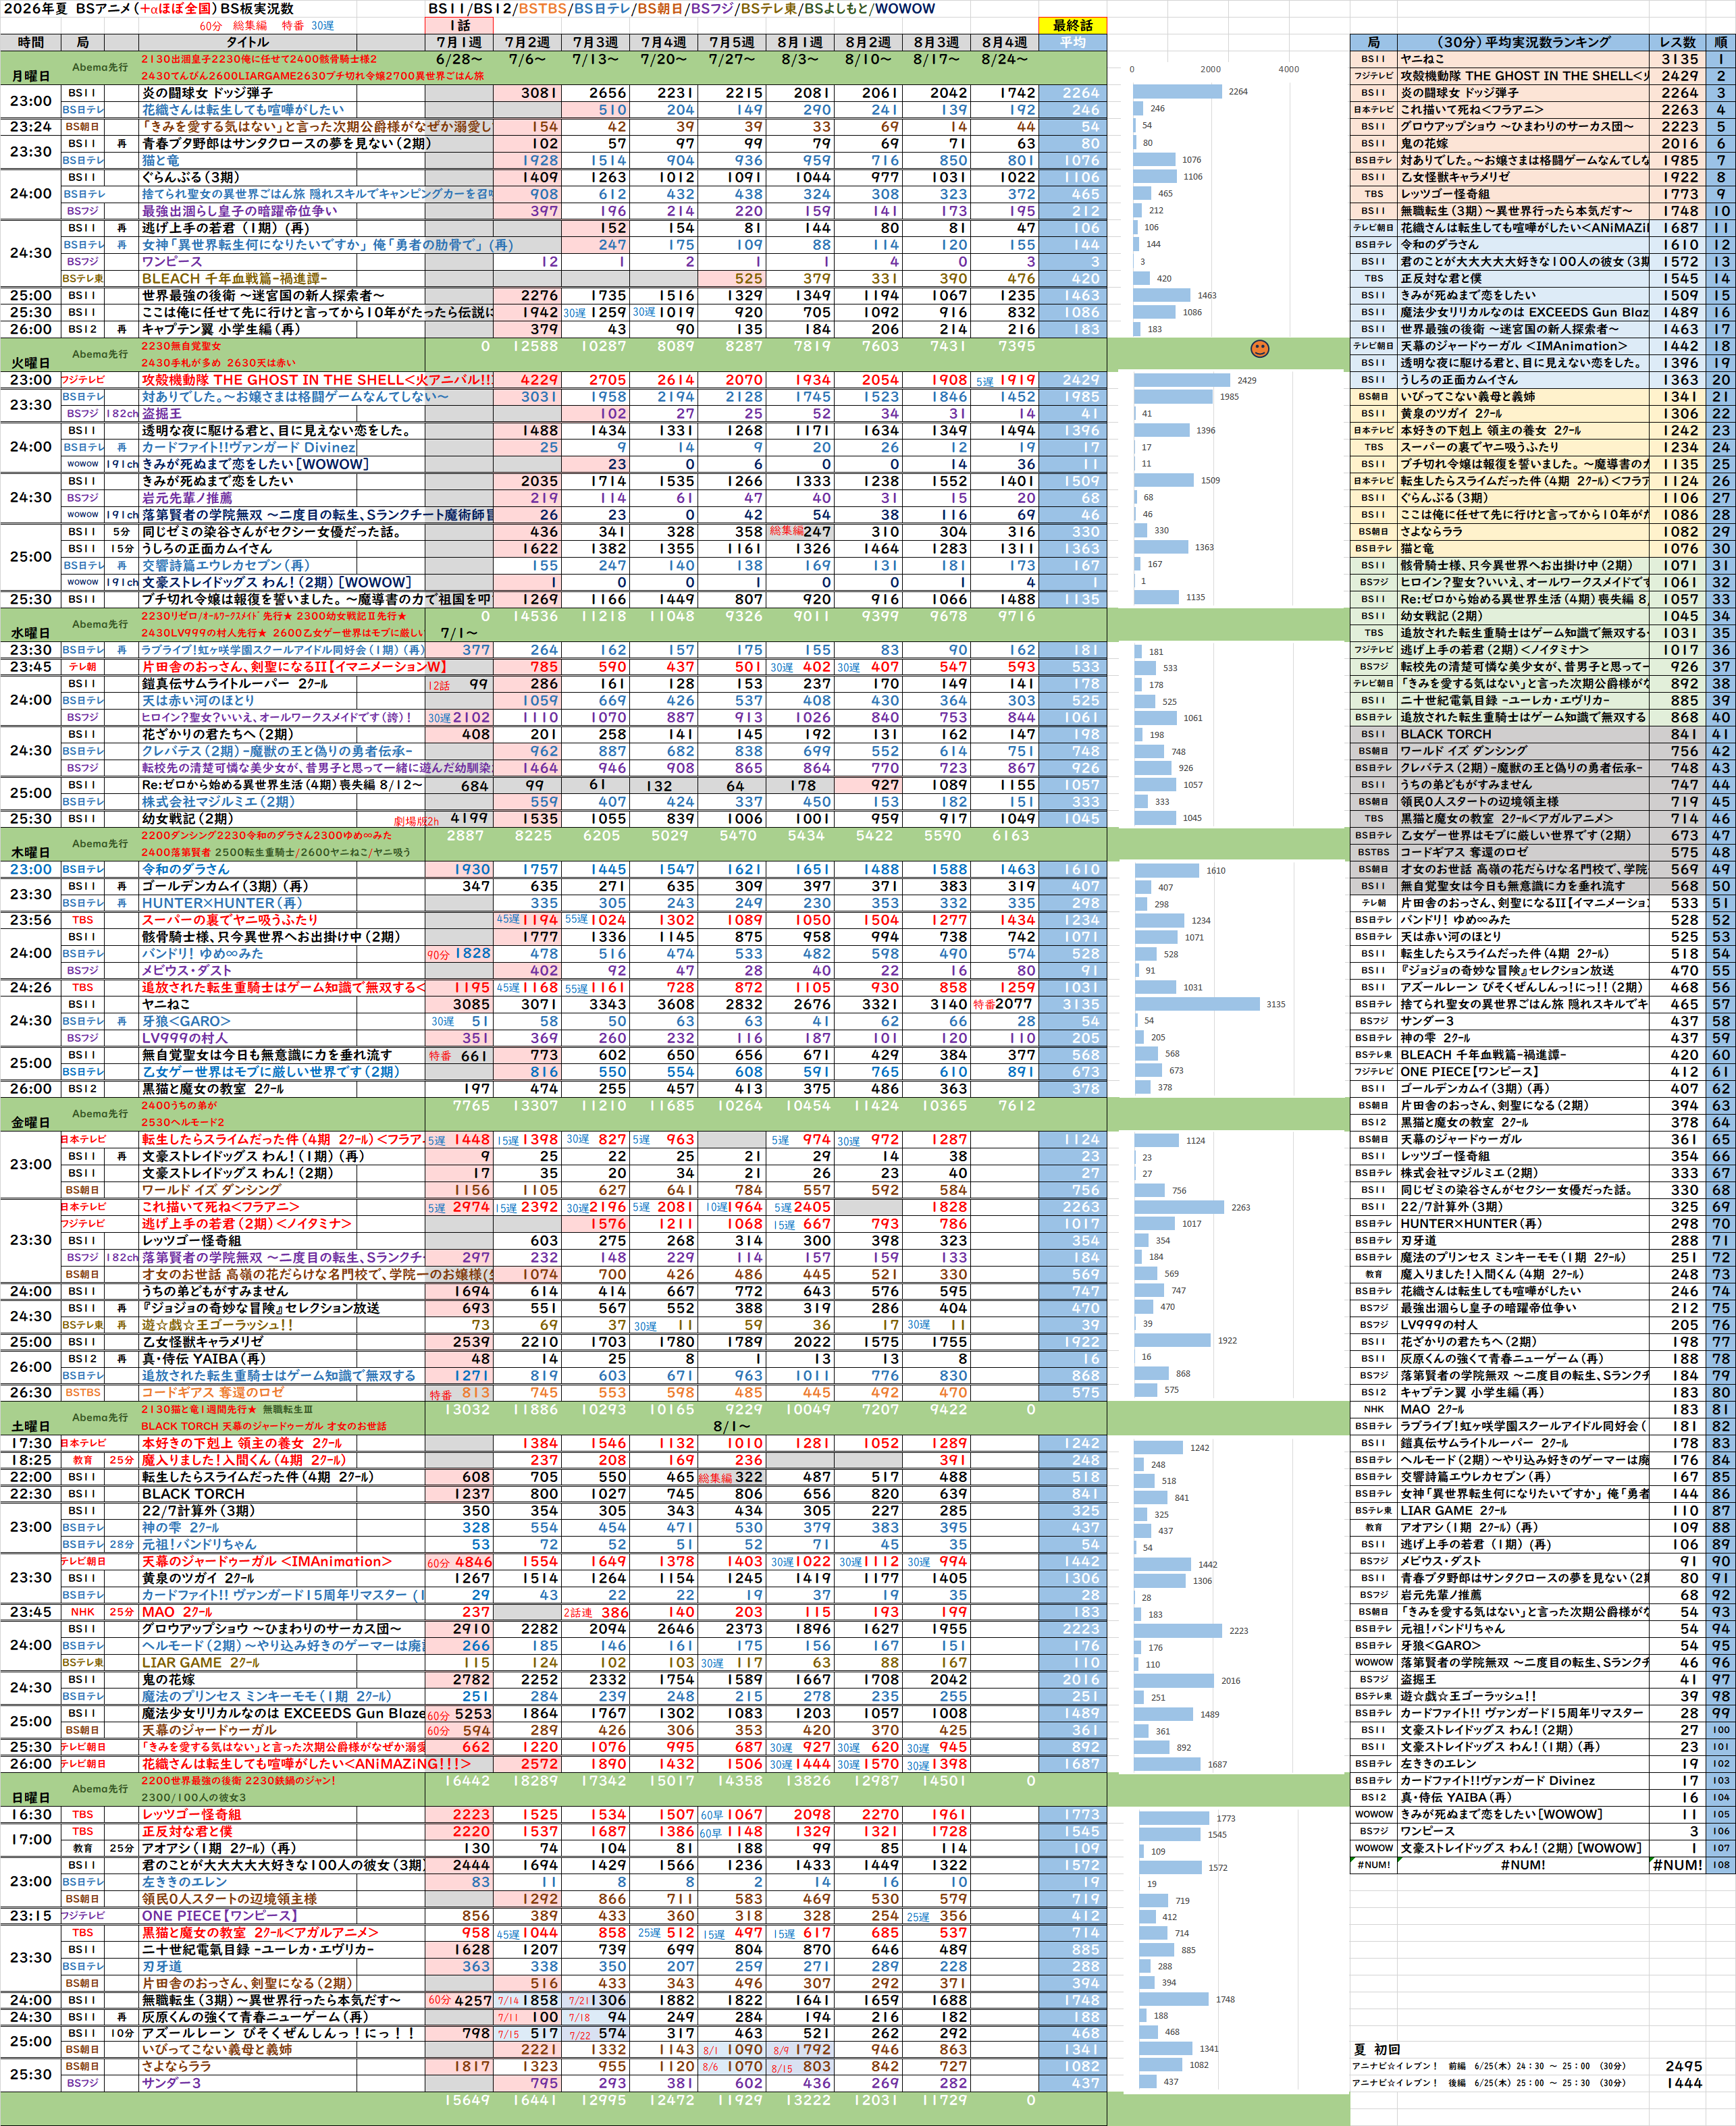Click the "4199" 幼女戦記 first-week value
Screen dimensions: 1736x2126
click(469, 819)
